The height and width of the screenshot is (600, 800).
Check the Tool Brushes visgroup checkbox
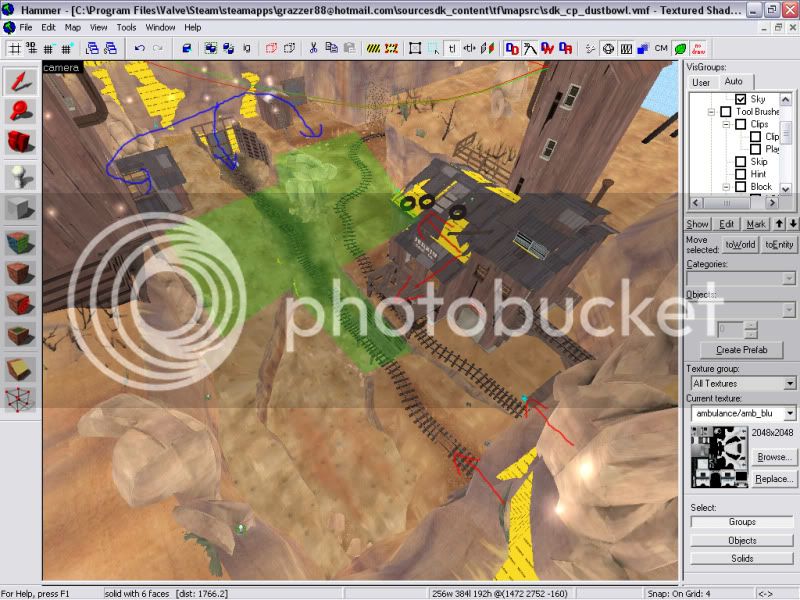tap(726, 111)
